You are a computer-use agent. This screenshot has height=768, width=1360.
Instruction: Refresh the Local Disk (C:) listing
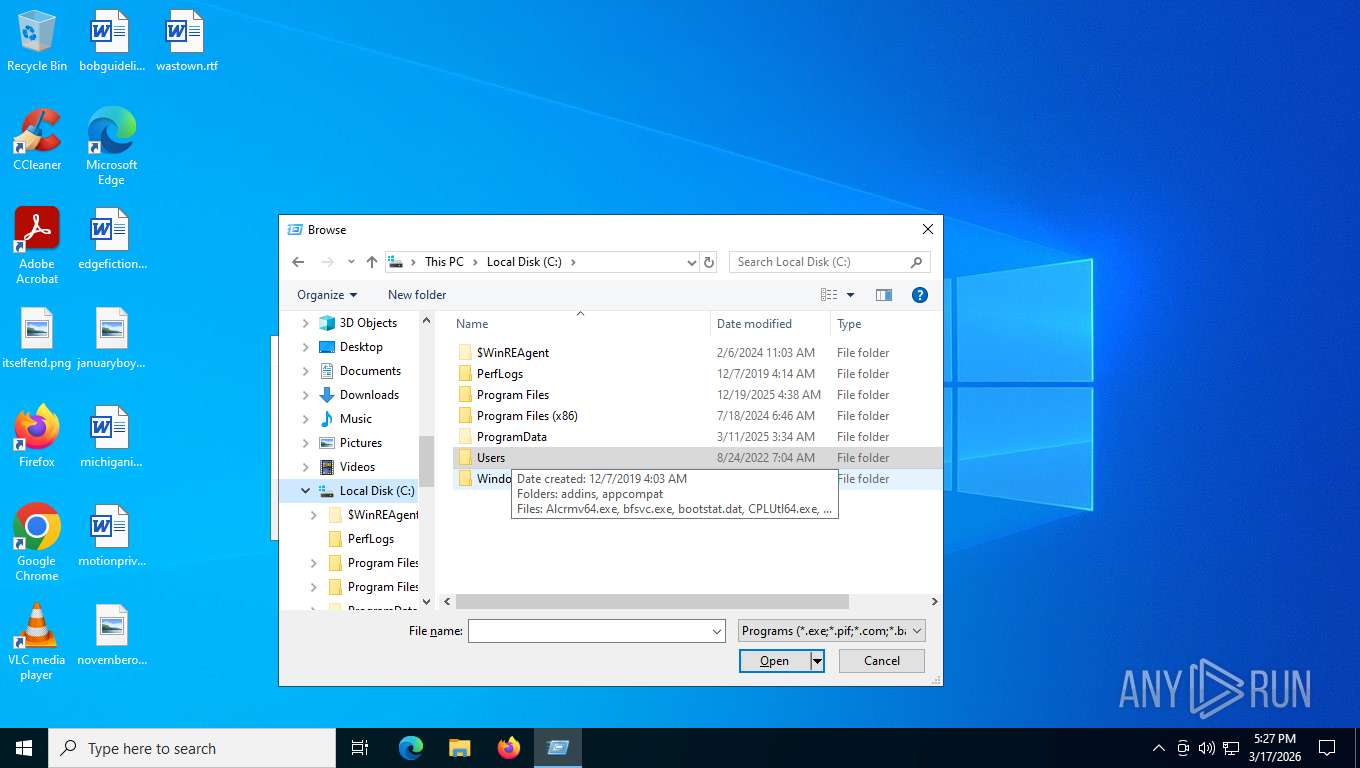tap(709, 262)
